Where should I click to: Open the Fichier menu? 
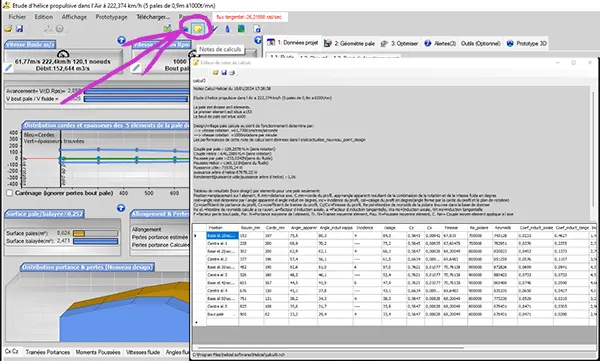point(17,17)
